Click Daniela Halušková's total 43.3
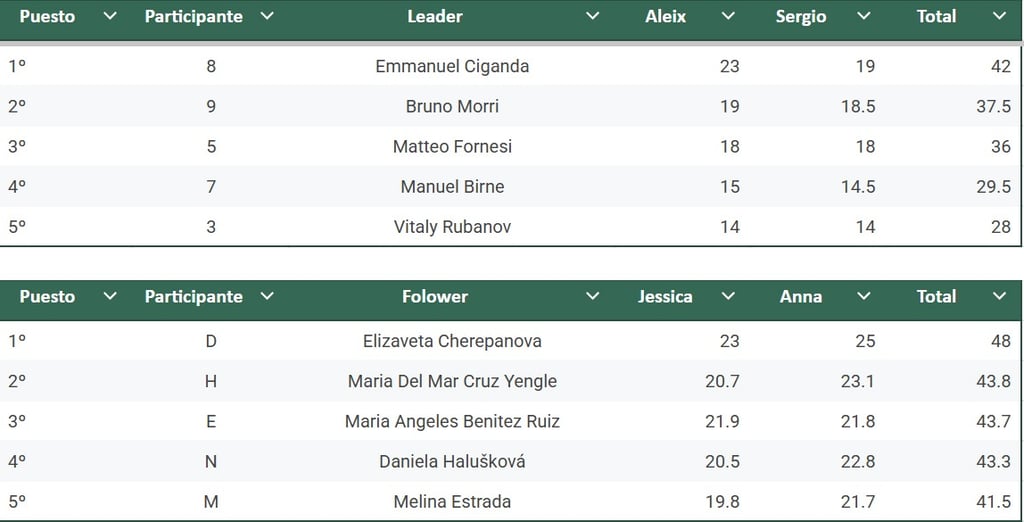Image resolution: width=1024 pixels, height=522 pixels. click(993, 461)
